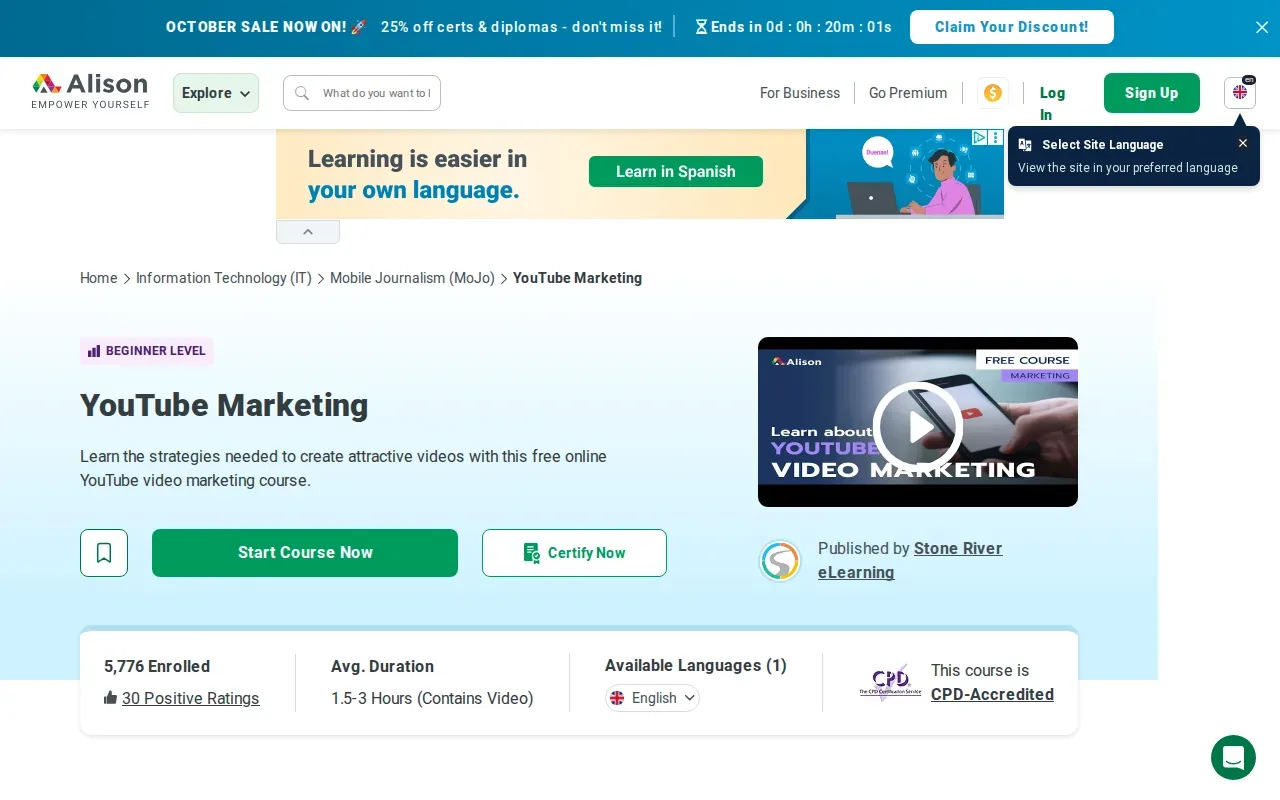Click the YouTube Marketing course title
The height and width of the screenshot is (800, 1280).
[224, 405]
